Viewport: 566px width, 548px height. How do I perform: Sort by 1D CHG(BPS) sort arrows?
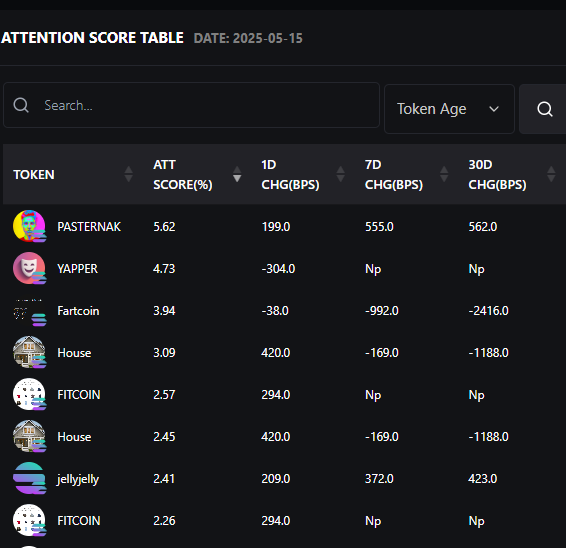click(340, 174)
